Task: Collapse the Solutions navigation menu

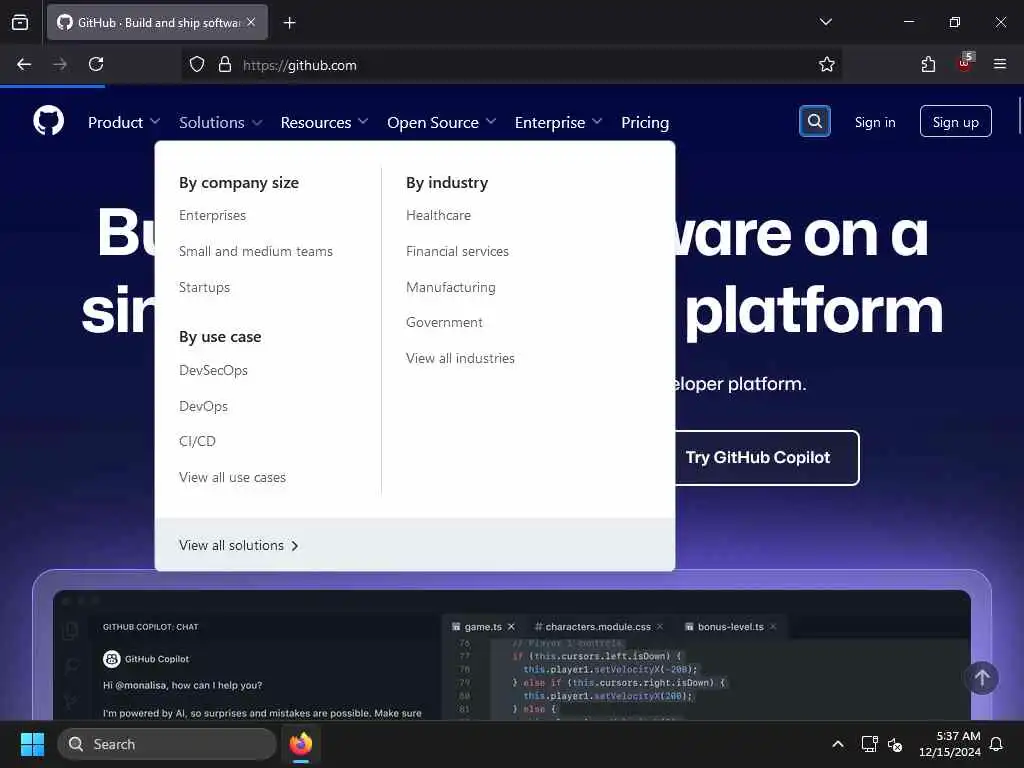Action: coord(221,122)
